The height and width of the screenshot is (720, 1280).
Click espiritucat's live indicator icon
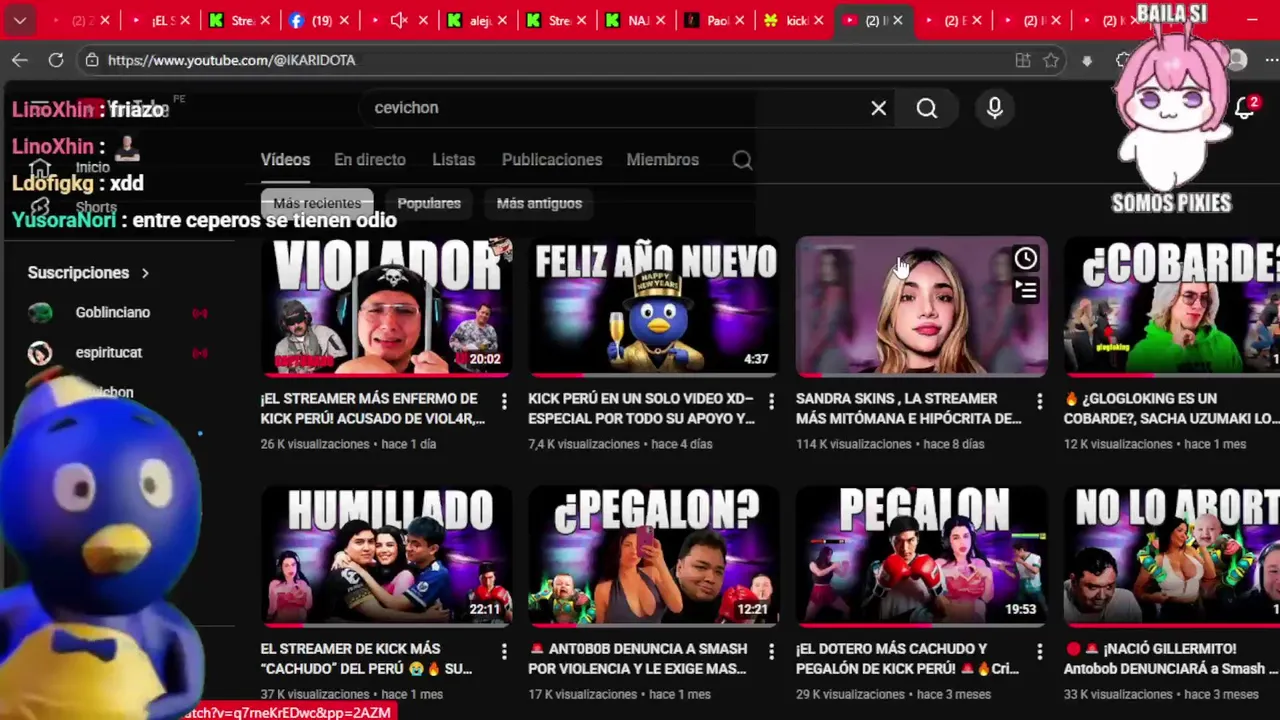(x=200, y=353)
